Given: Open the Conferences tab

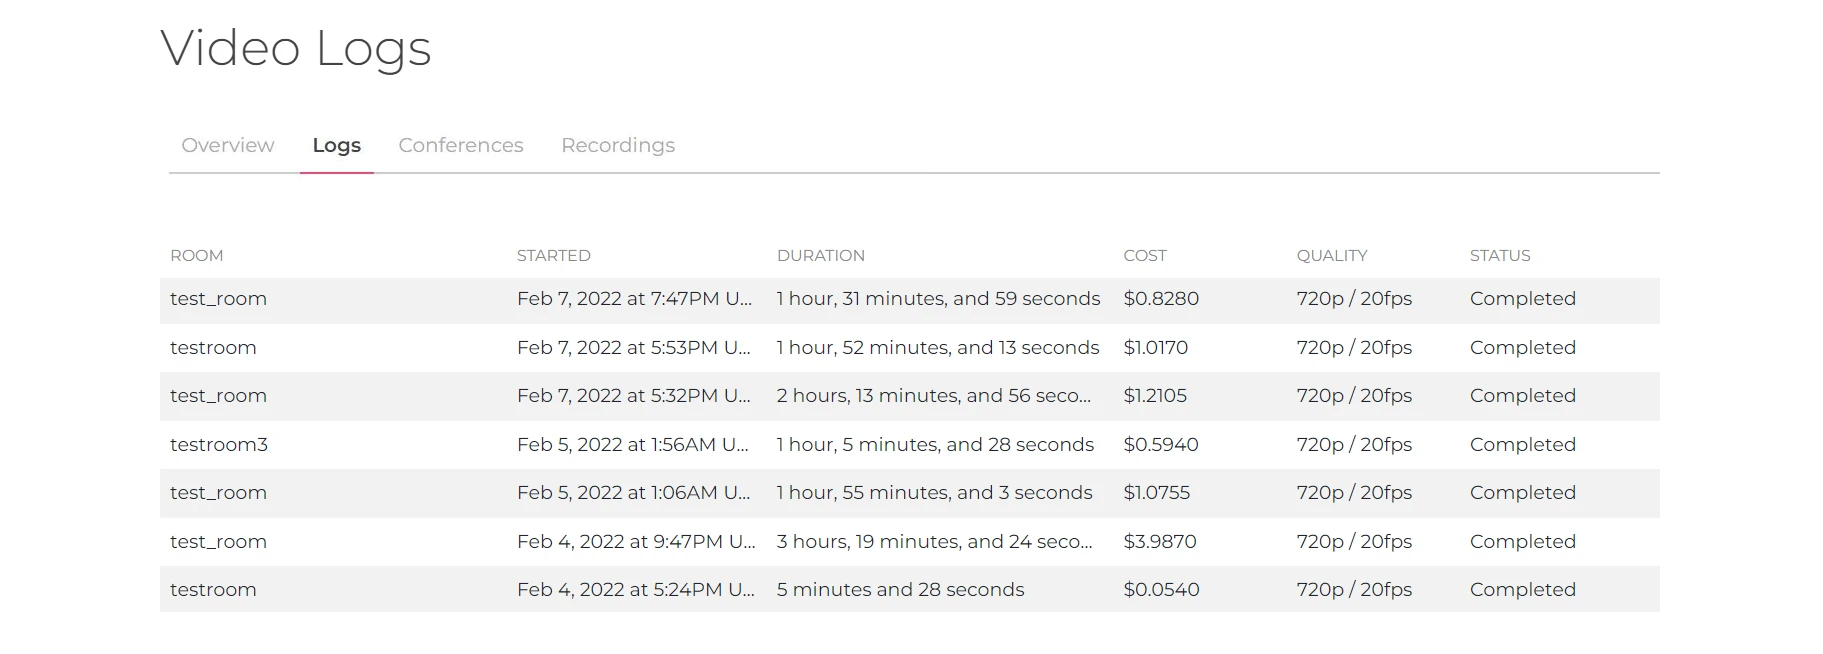Looking at the screenshot, I should tap(460, 145).
